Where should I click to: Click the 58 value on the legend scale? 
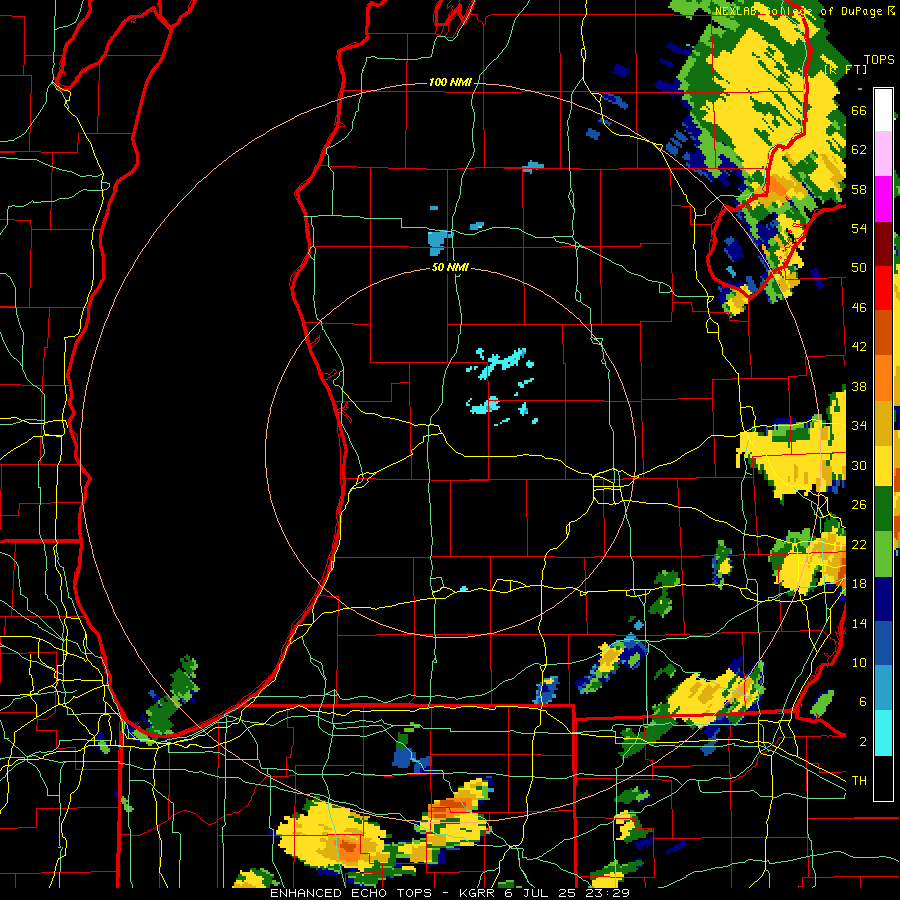click(x=859, y=189)
